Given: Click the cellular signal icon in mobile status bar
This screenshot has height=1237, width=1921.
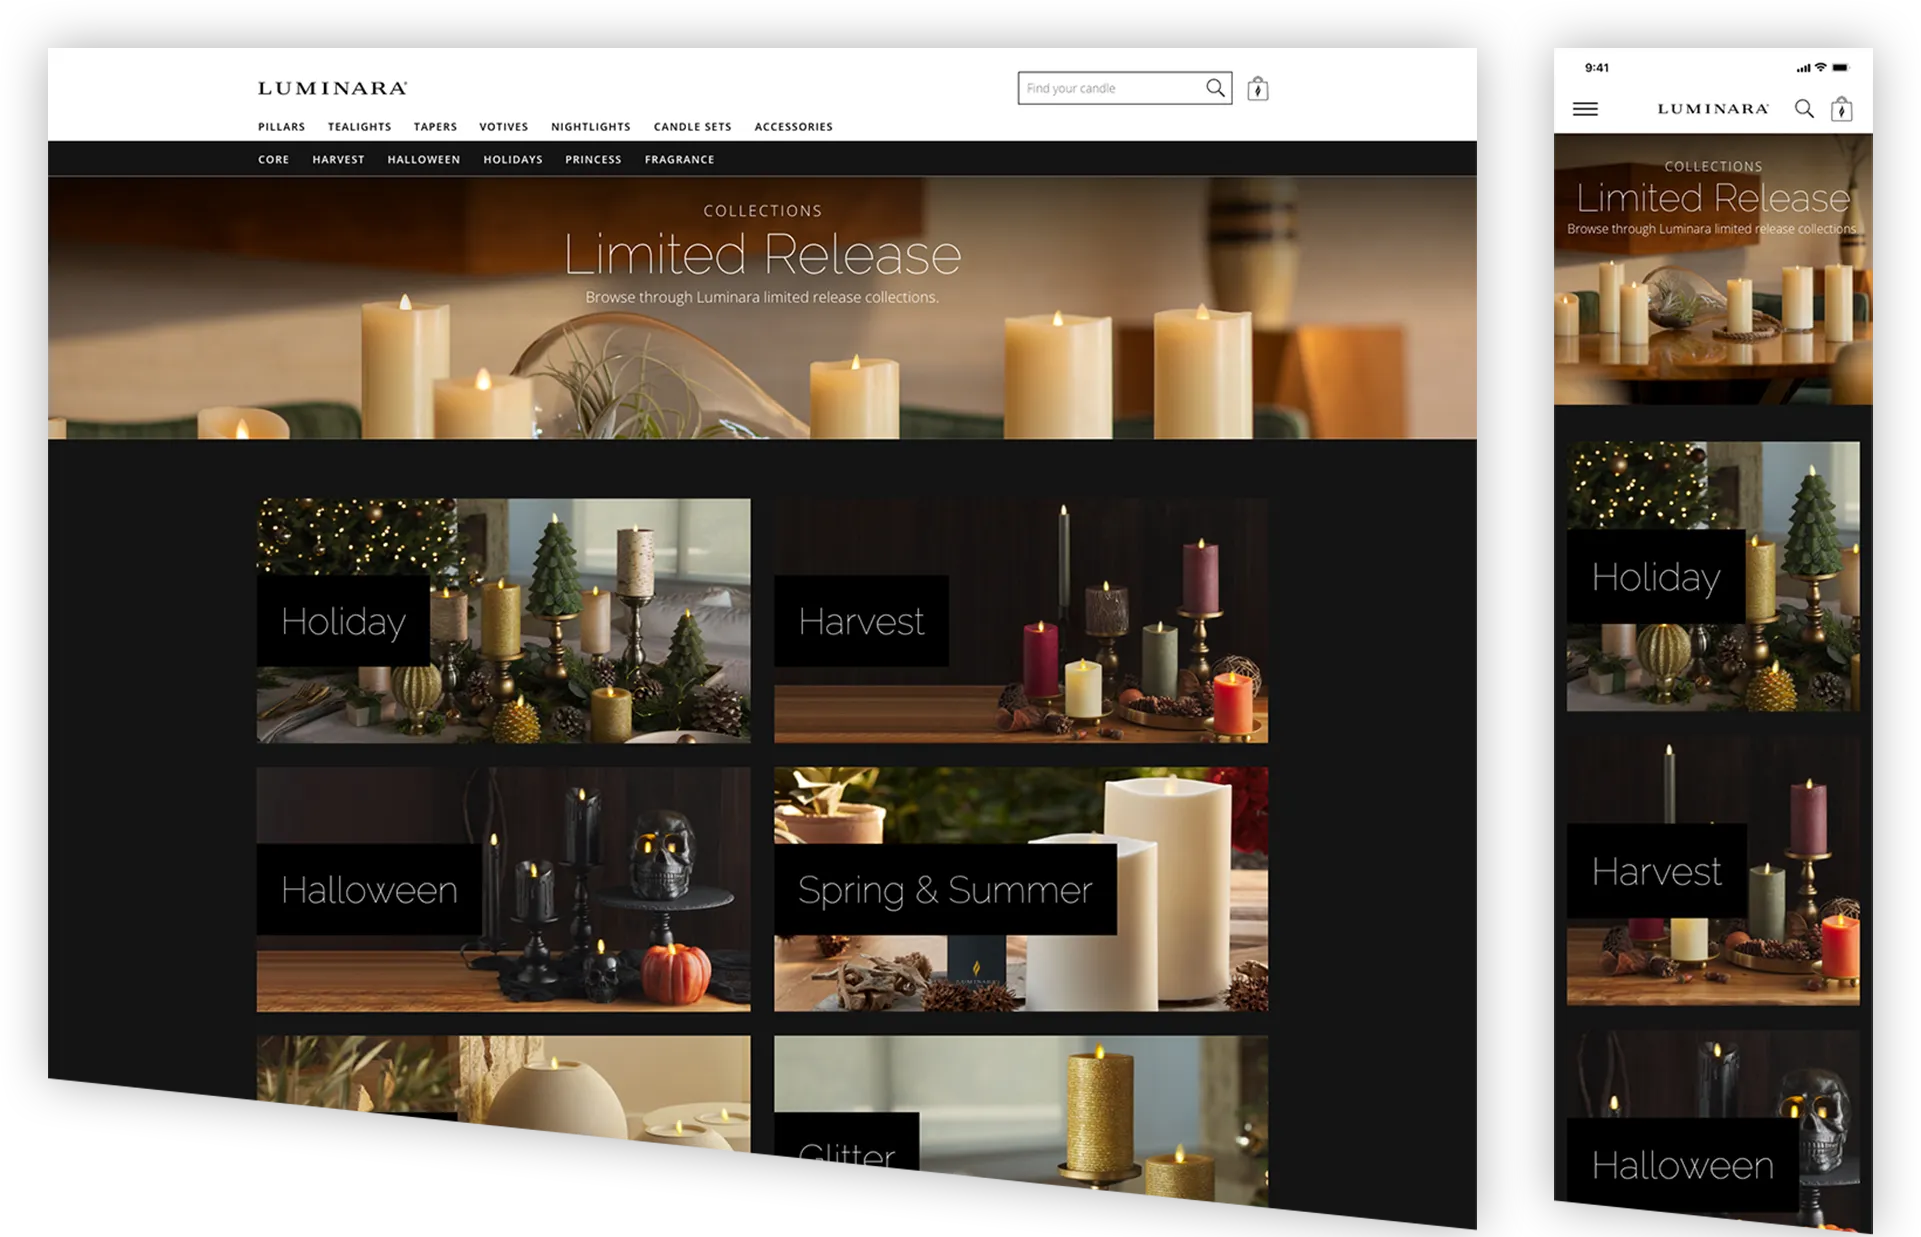Looking at the screenshot, I should (x=1803, y=68).
